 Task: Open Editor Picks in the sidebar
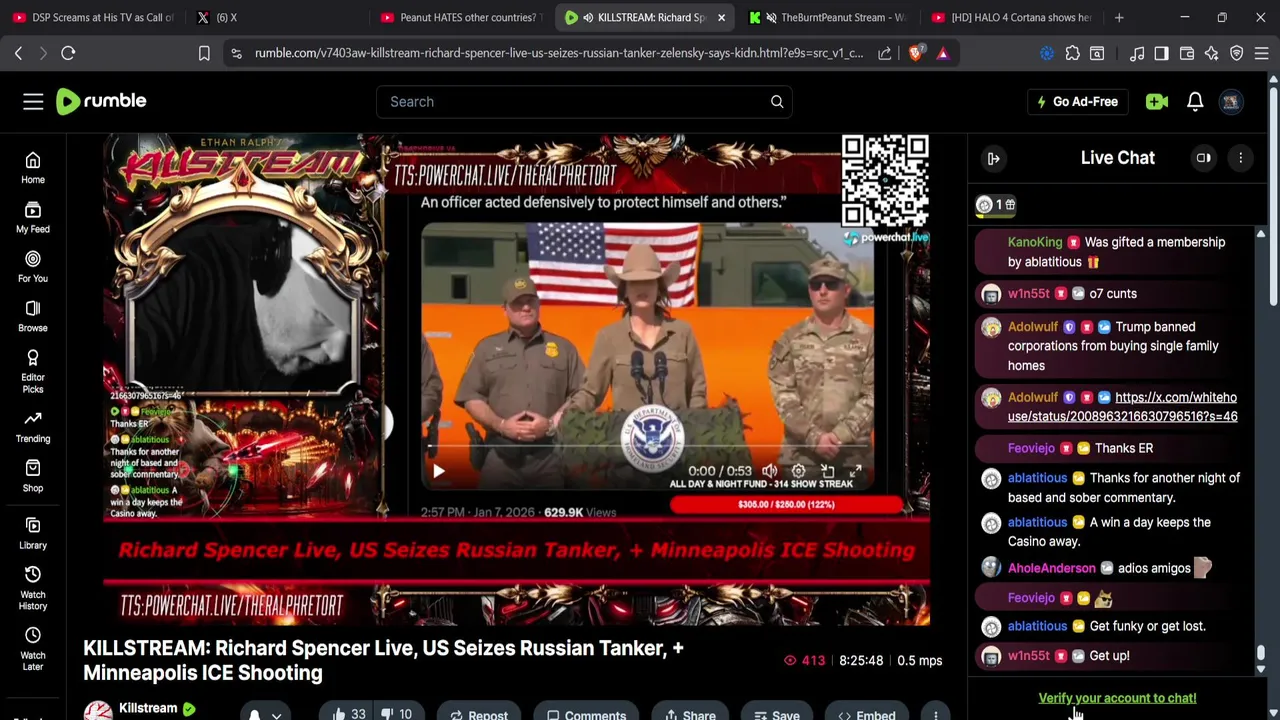(33, 371)
